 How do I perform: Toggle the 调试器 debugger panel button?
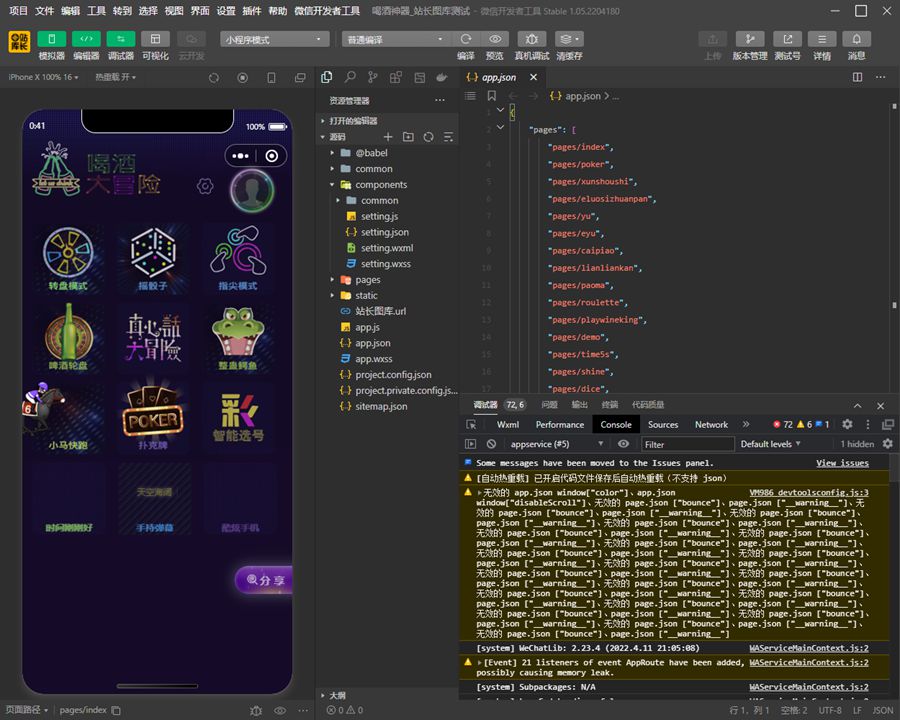click(x=120, y=38)
